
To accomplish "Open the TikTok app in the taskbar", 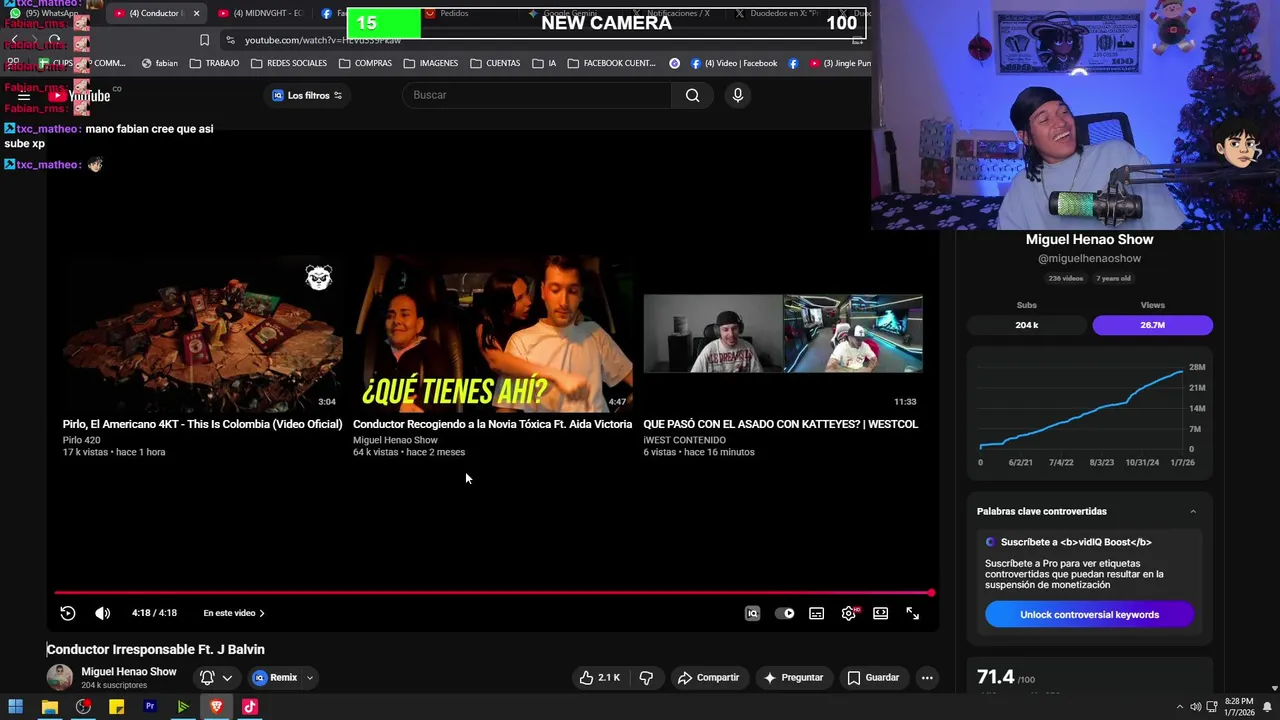I will tap(250, 707).
